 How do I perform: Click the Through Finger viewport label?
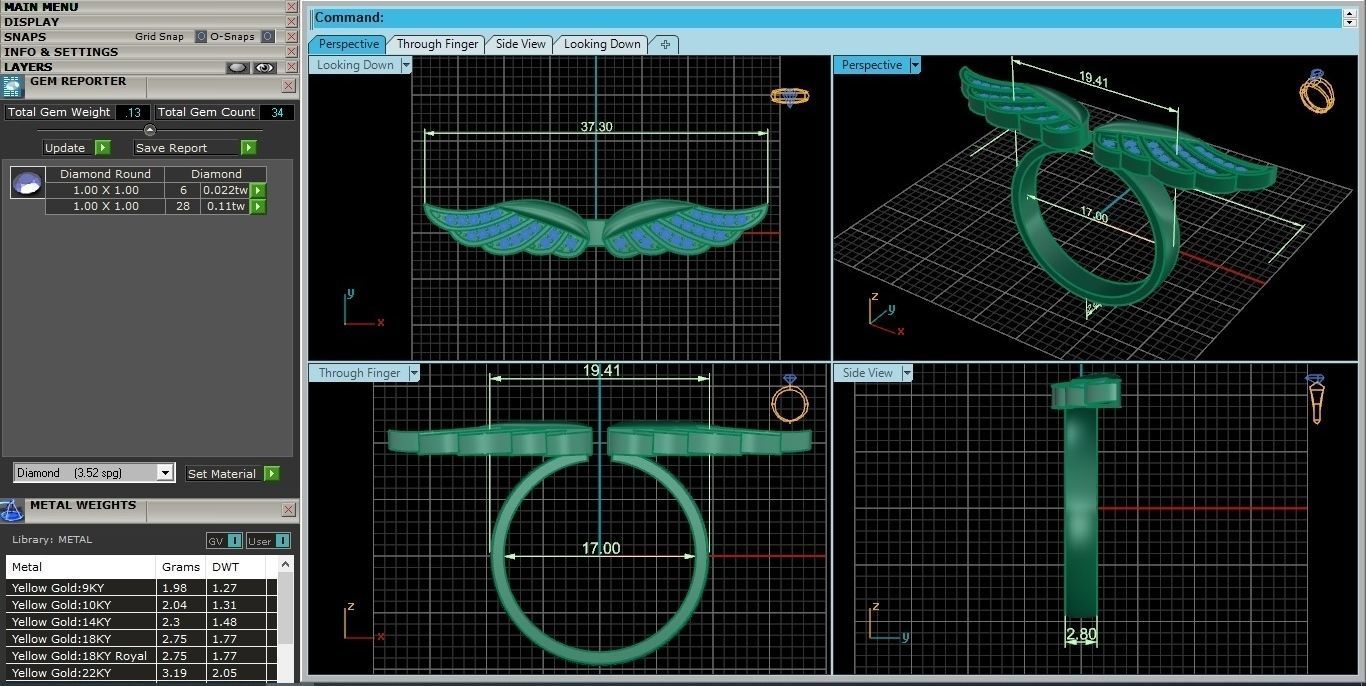click(x=359, y=373)
